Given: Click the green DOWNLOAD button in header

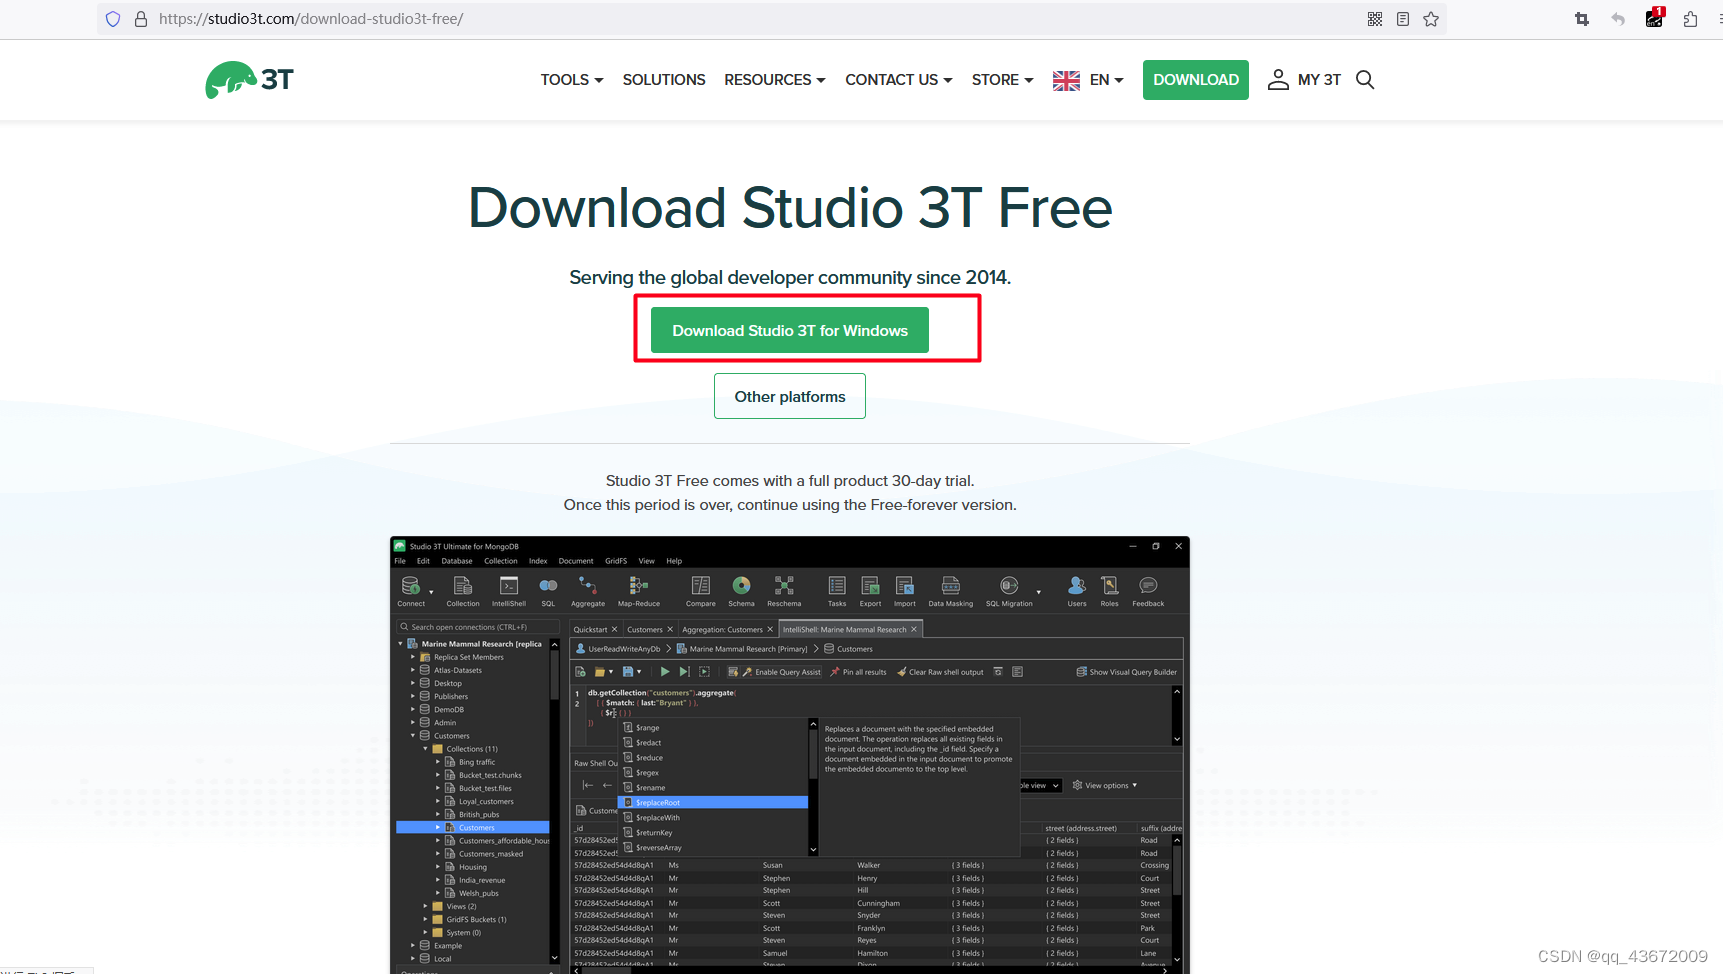Looking at the screenshot, I should click(x=1196, y=80).
